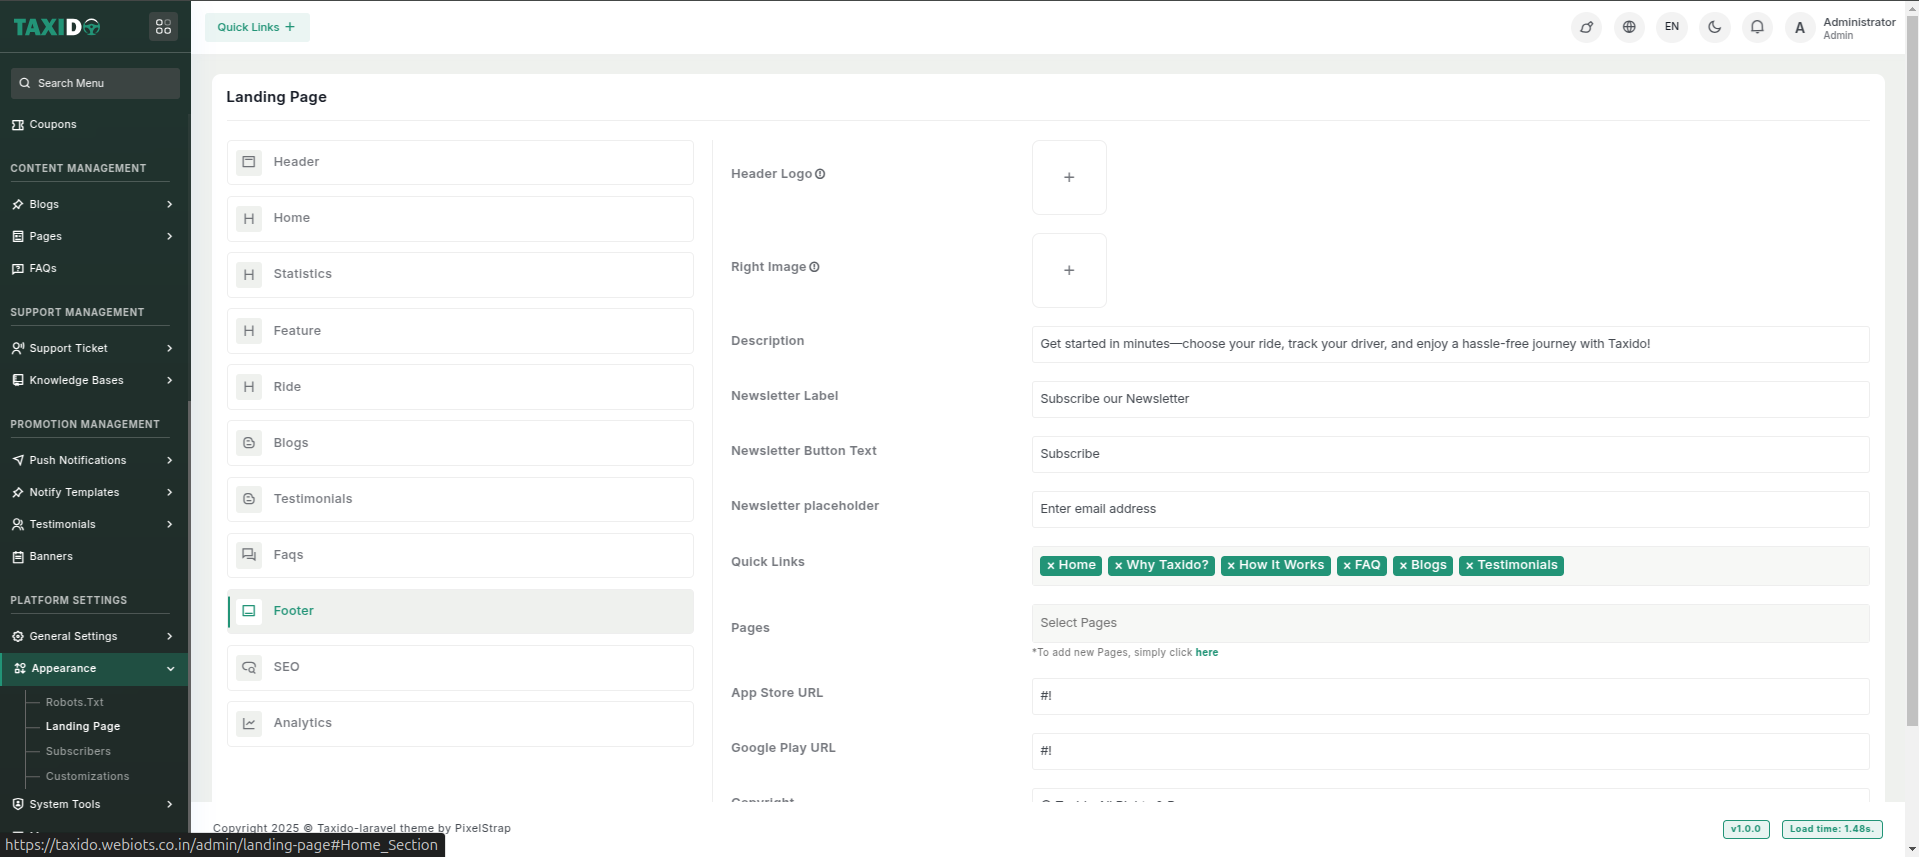The width and height of the screenshot is (1919, 857).
Task: Toggle dark mode moon icon
Action: [1714, 27]
